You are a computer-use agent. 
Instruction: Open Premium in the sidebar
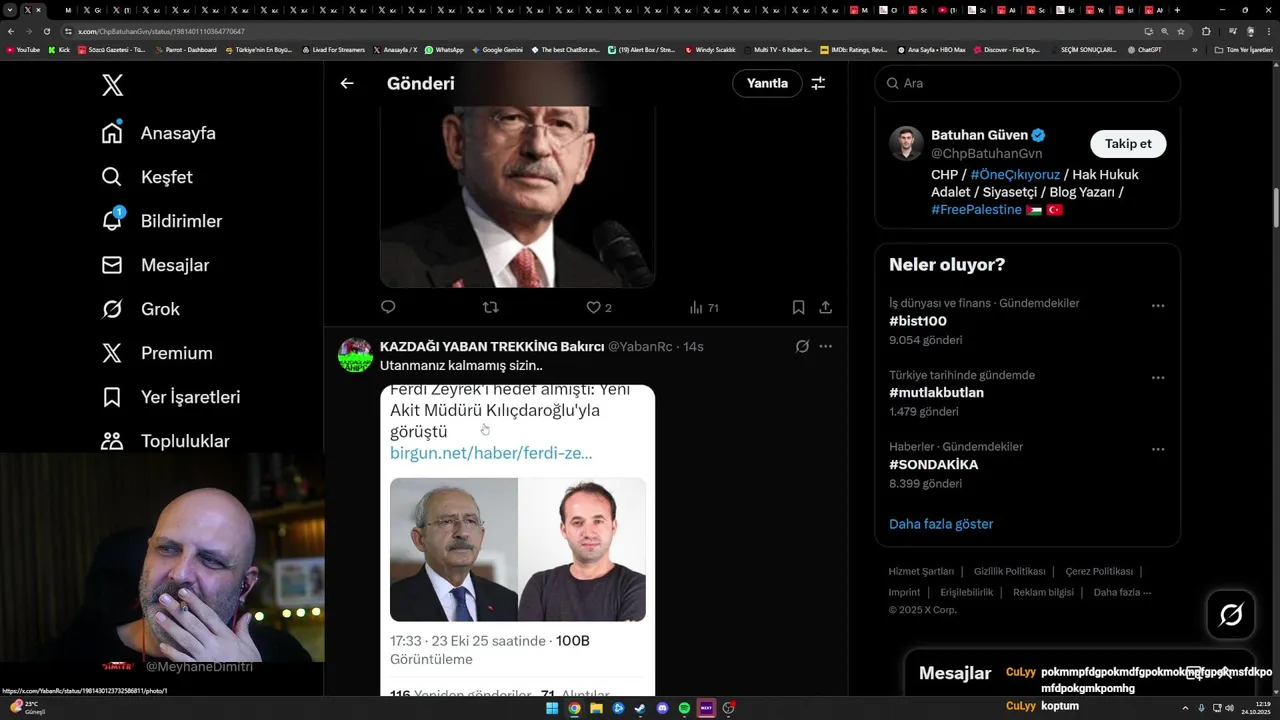pyautogui.click(x=157, y=353)
